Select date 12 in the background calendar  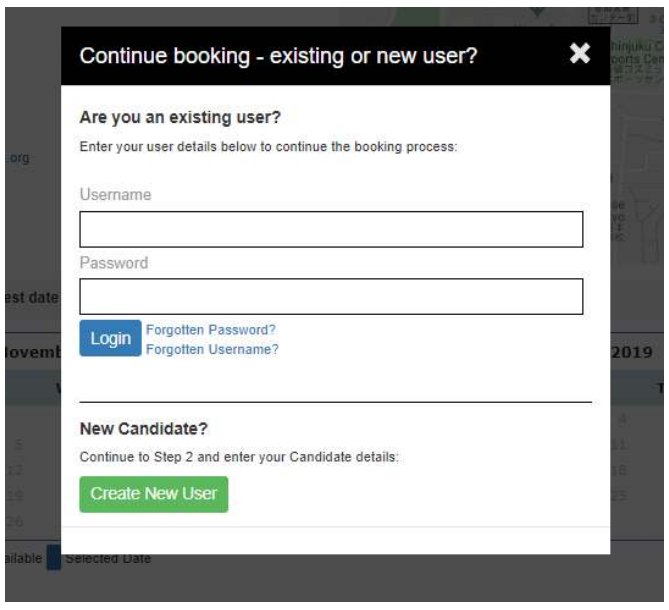click(15, 471)
